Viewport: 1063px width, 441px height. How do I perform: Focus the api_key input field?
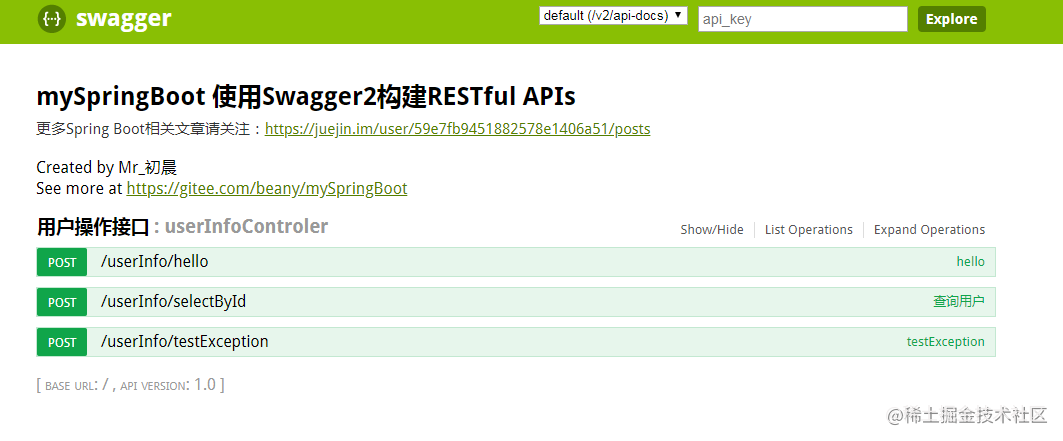tap(803, 19)
